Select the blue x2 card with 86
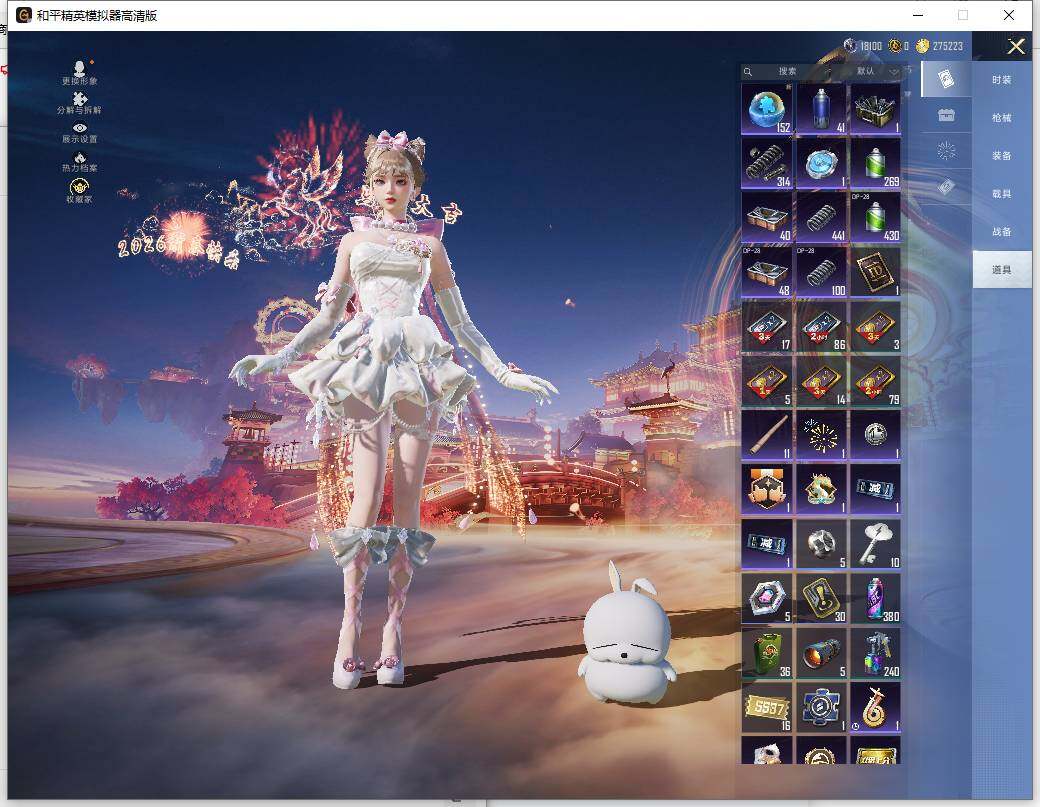The height and width of the screenshot is (807, 1040). [821, 326]
